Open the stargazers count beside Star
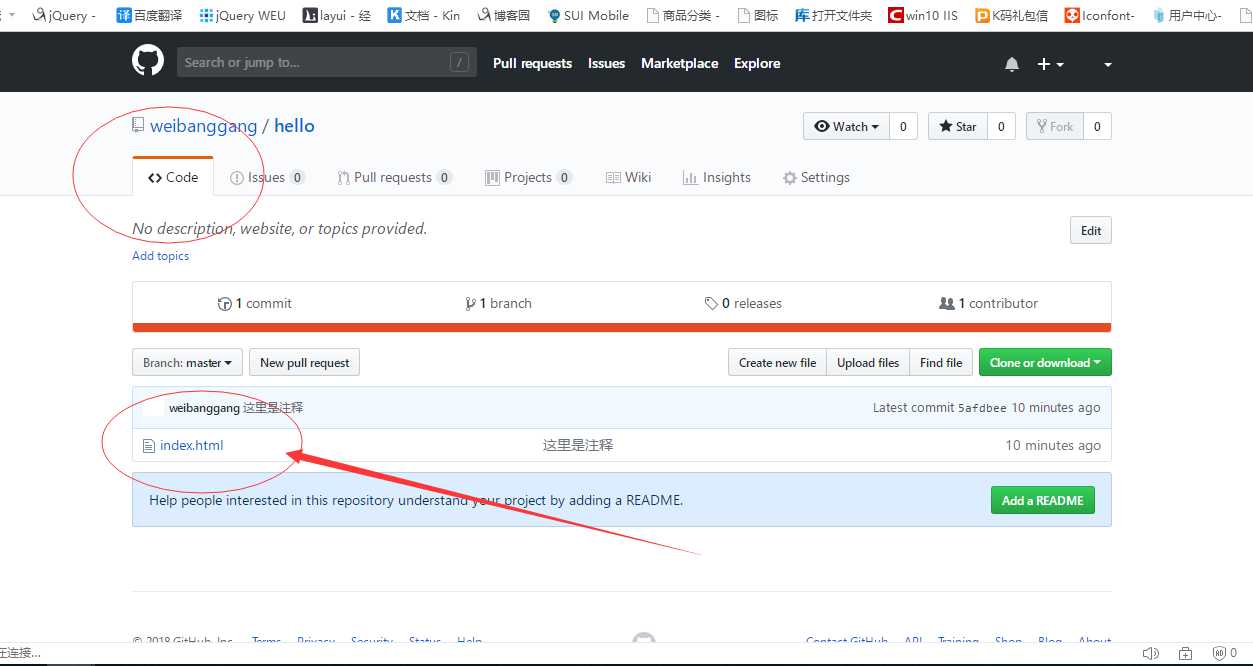This screenshot has height=666, width=1253. (x=1001, y=126)
